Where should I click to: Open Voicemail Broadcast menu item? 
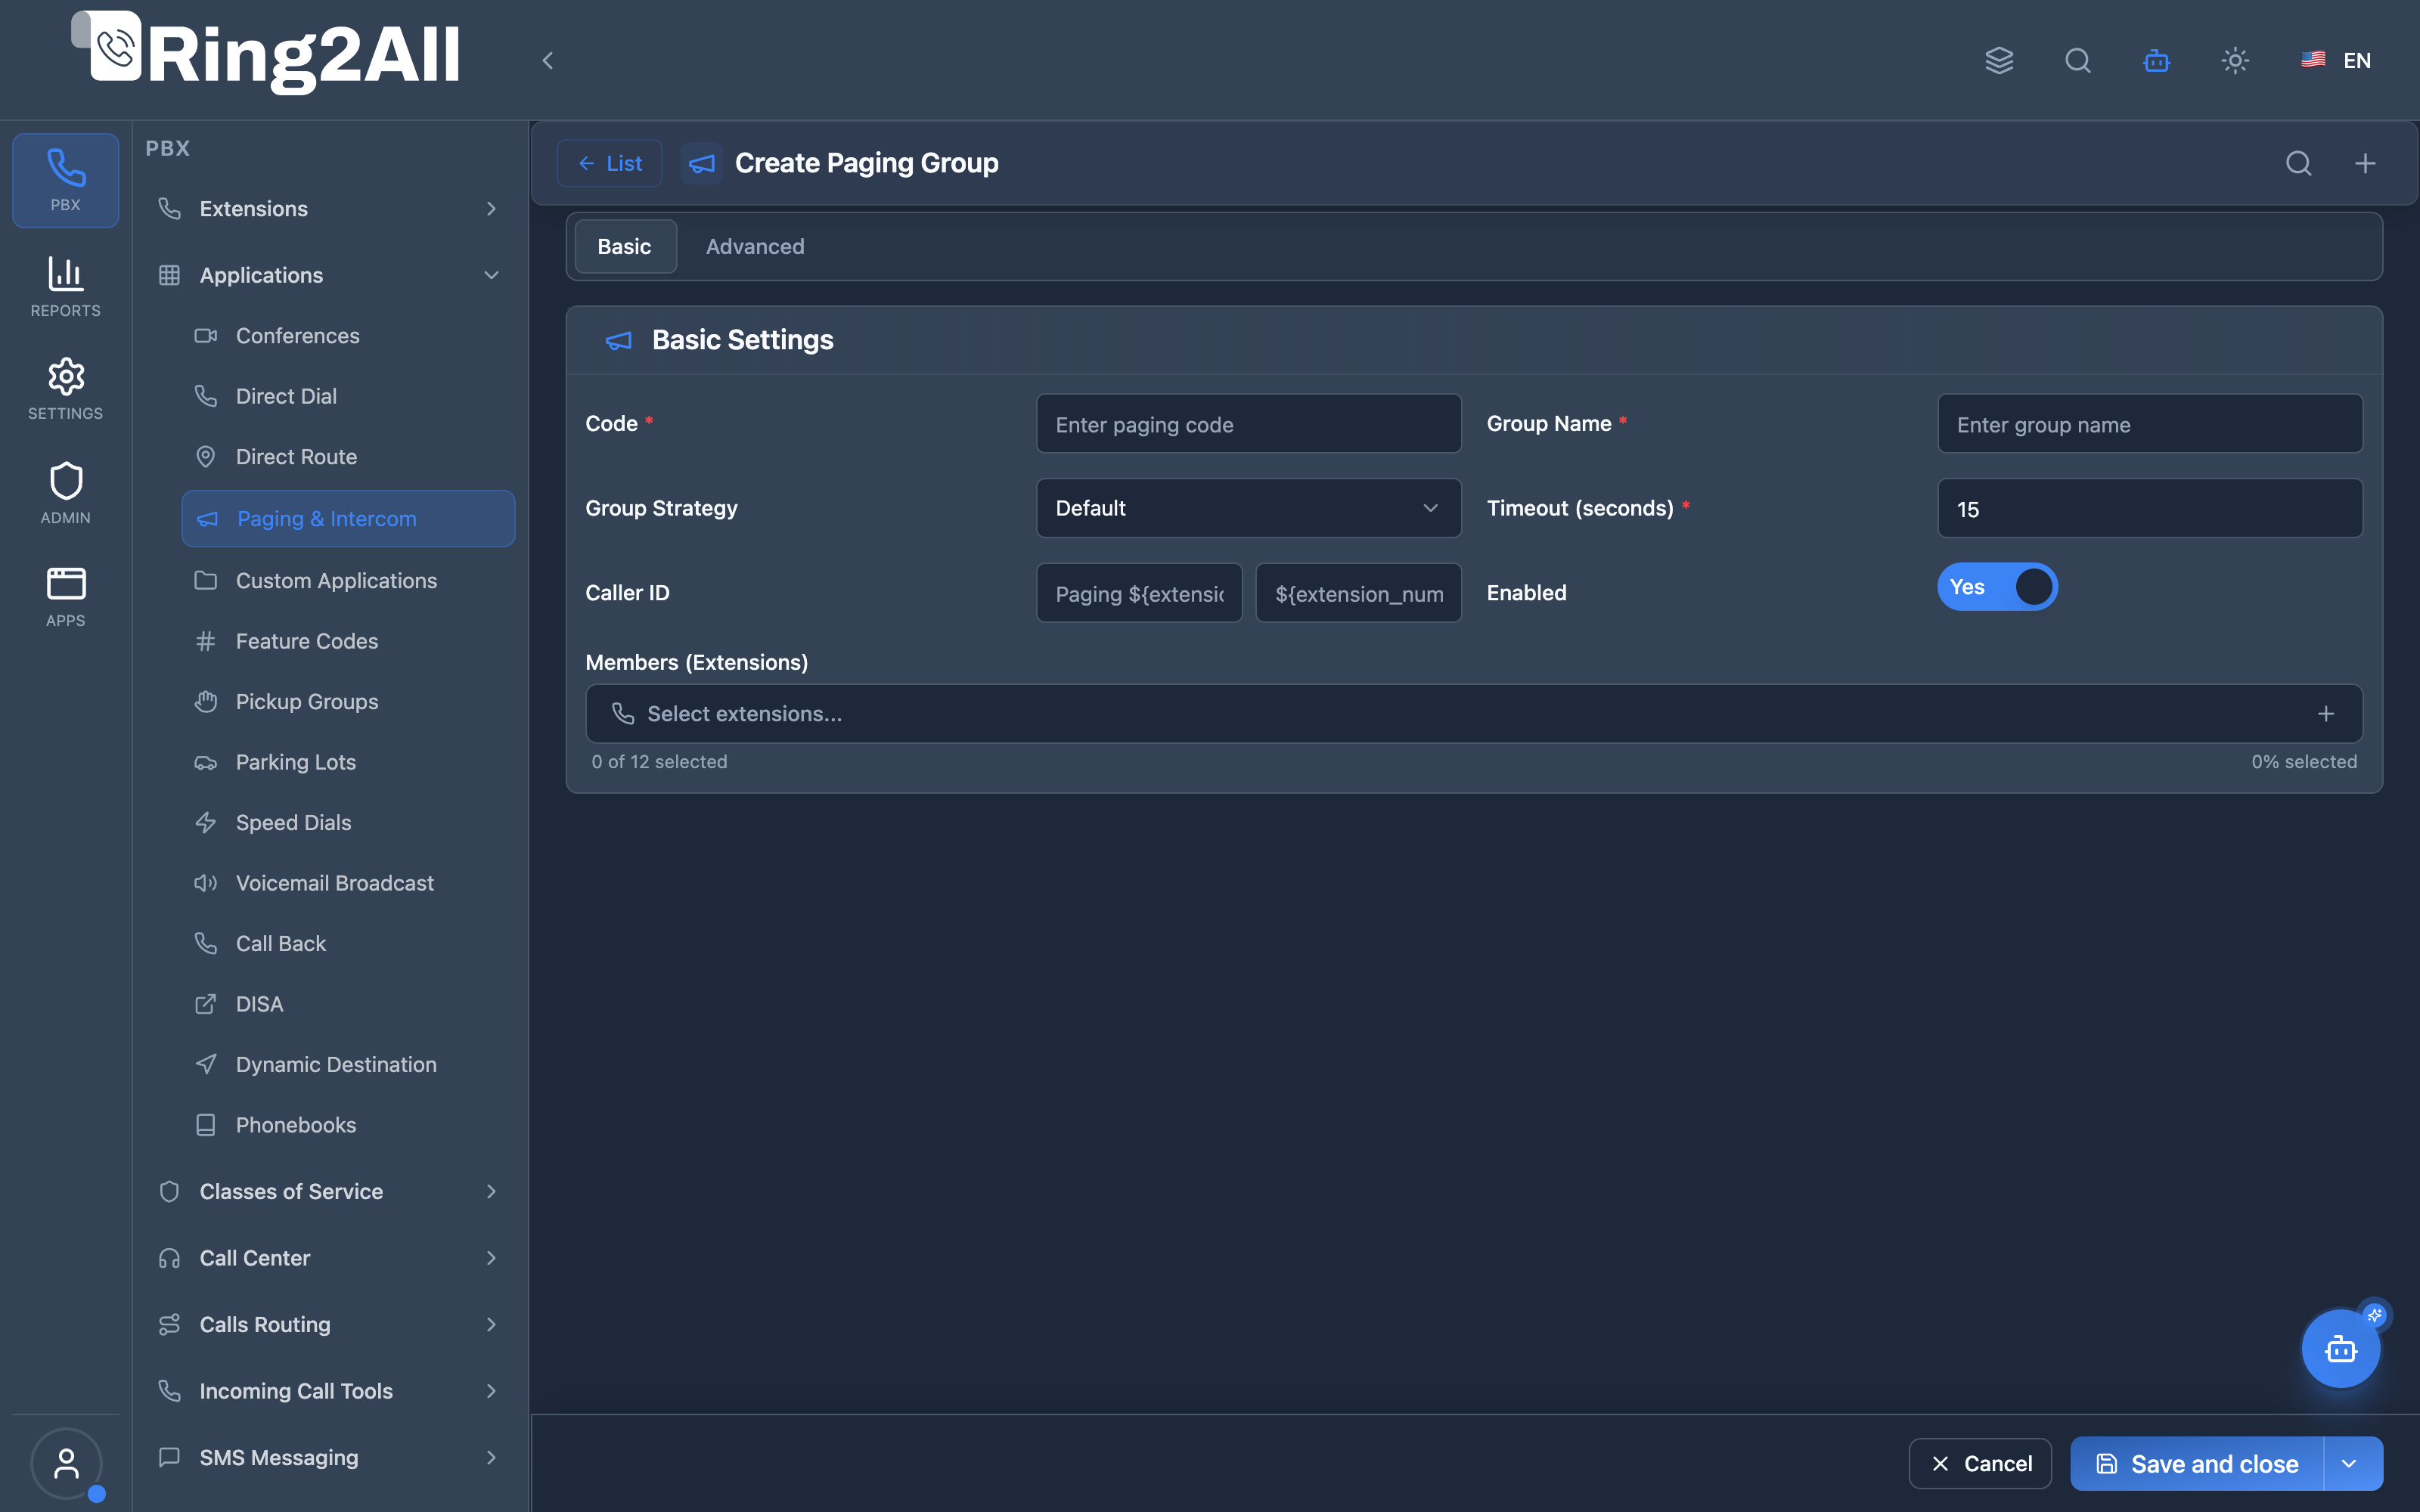coord(347,883)
